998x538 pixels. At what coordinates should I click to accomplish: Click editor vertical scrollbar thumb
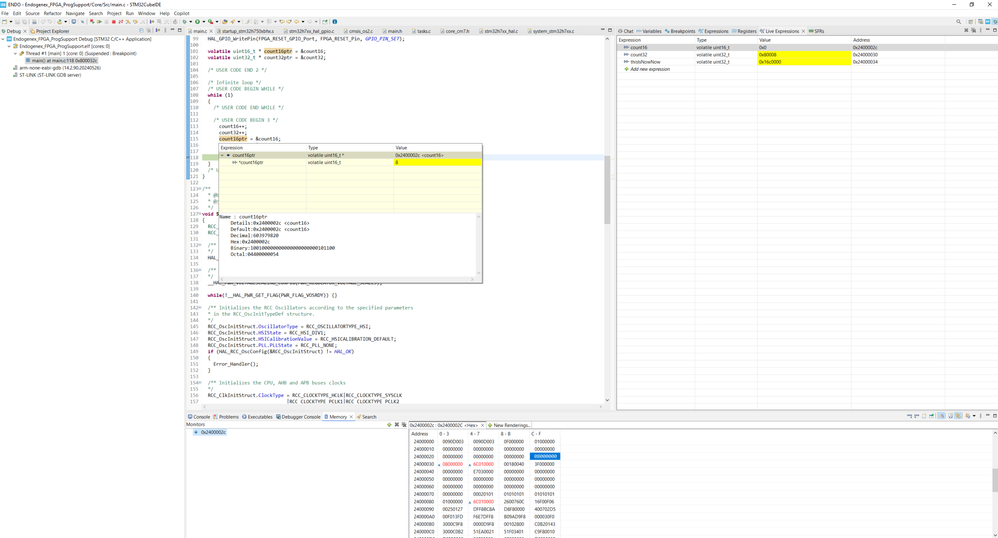tap(607, 190)
